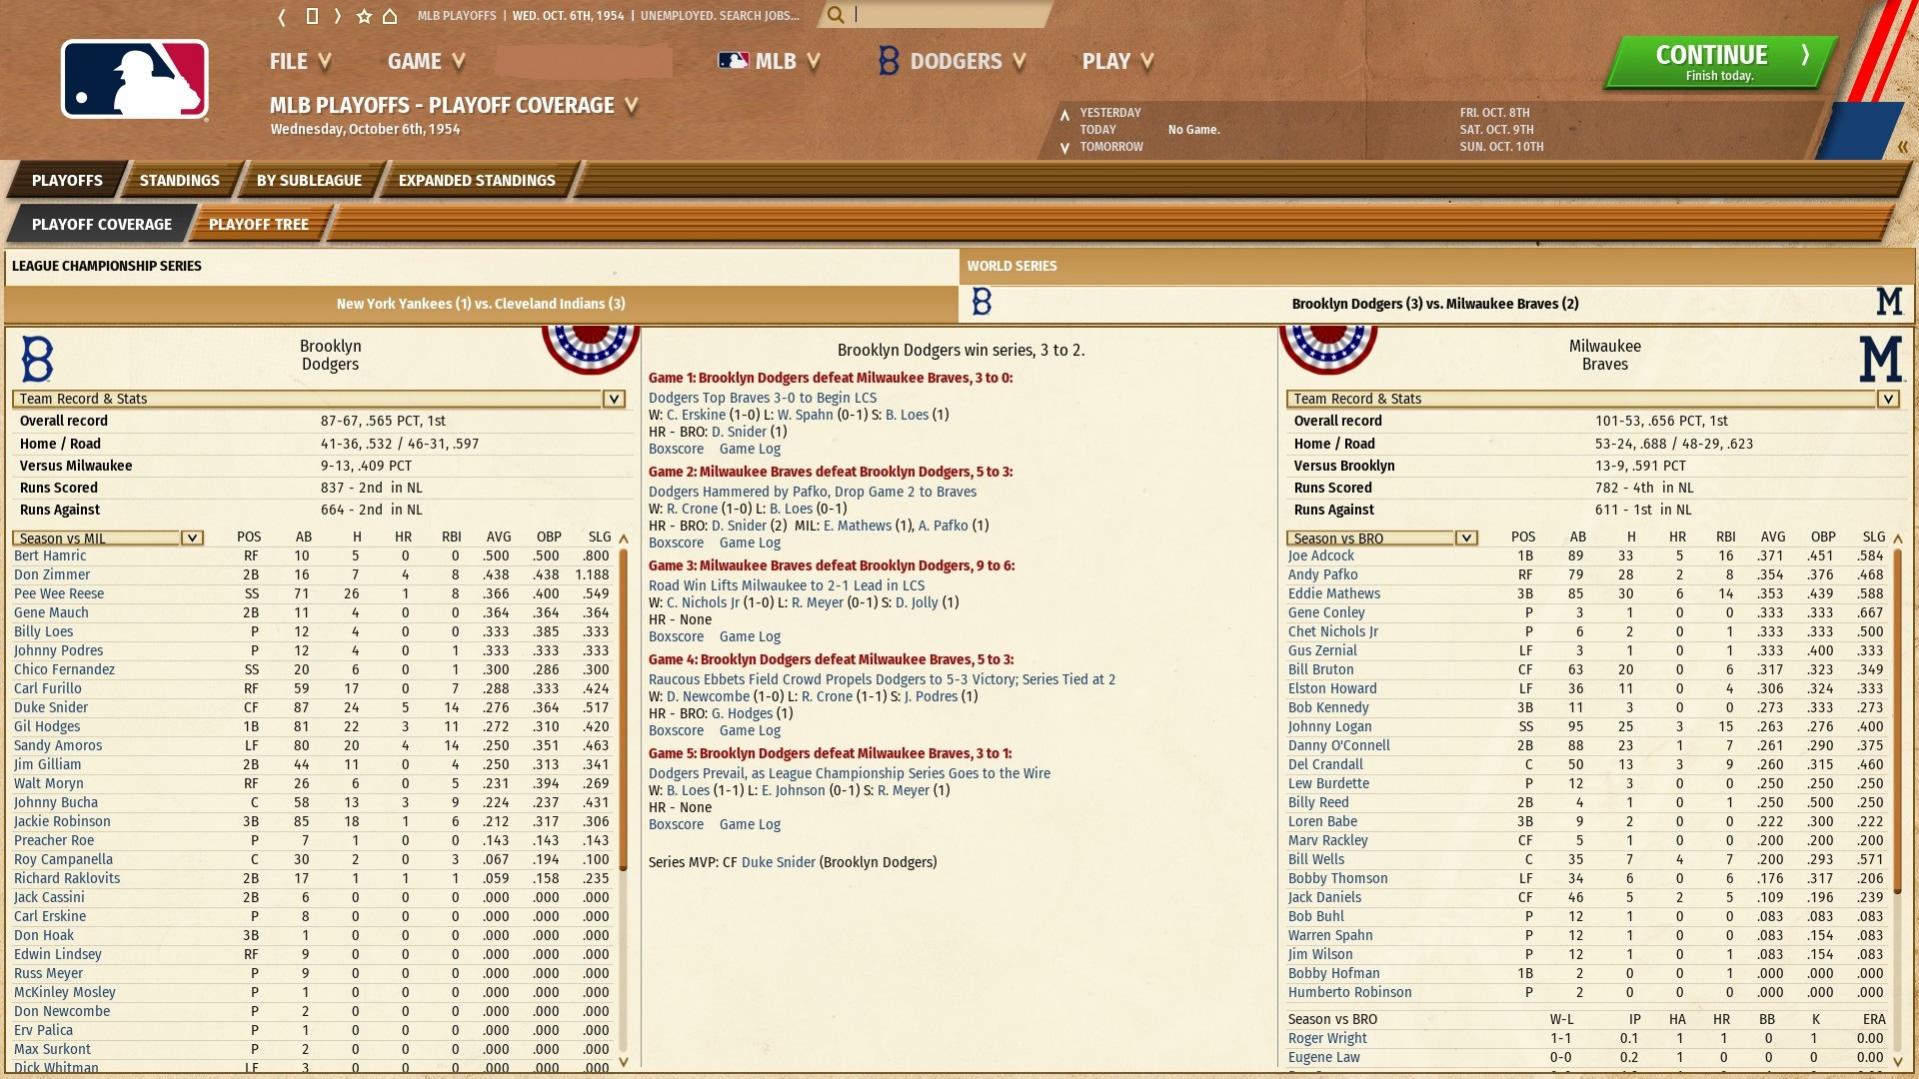The height and width of the screenshot is (1079, 1919).
Task: Open the DODGERS team menu
Action: click(x=952, y=62)
